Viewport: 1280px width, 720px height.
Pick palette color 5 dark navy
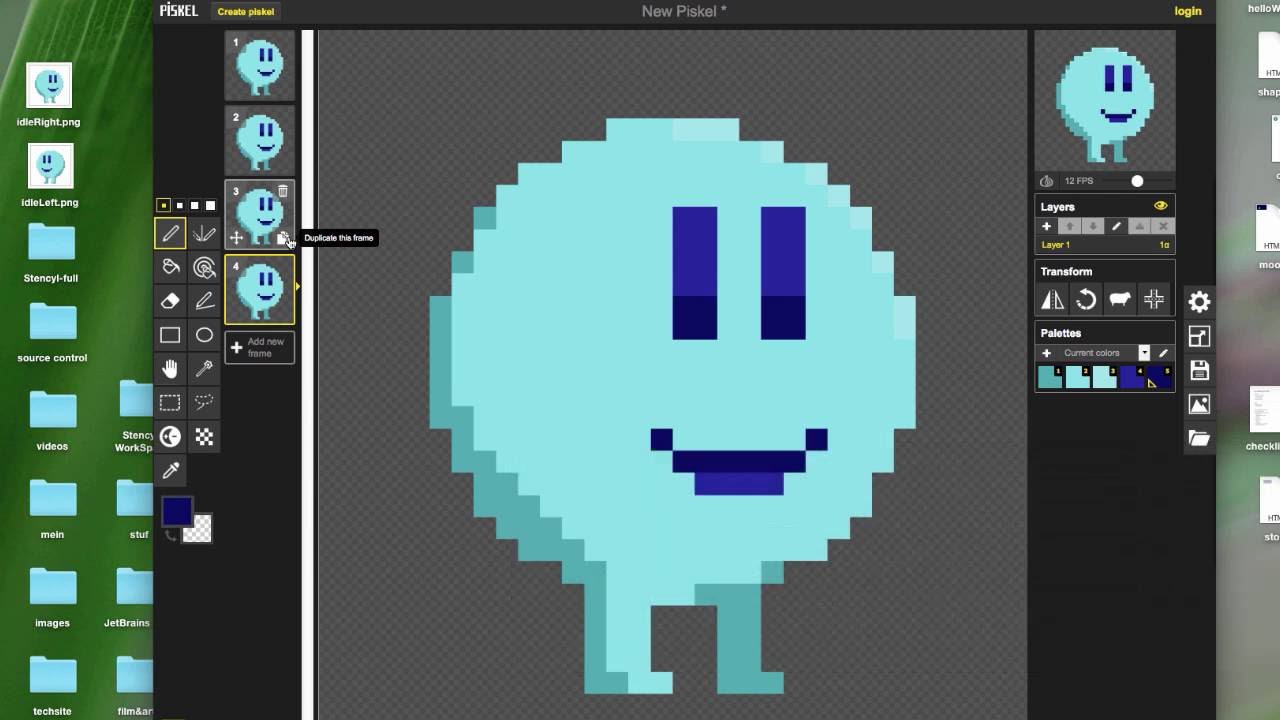point(1158,377)
